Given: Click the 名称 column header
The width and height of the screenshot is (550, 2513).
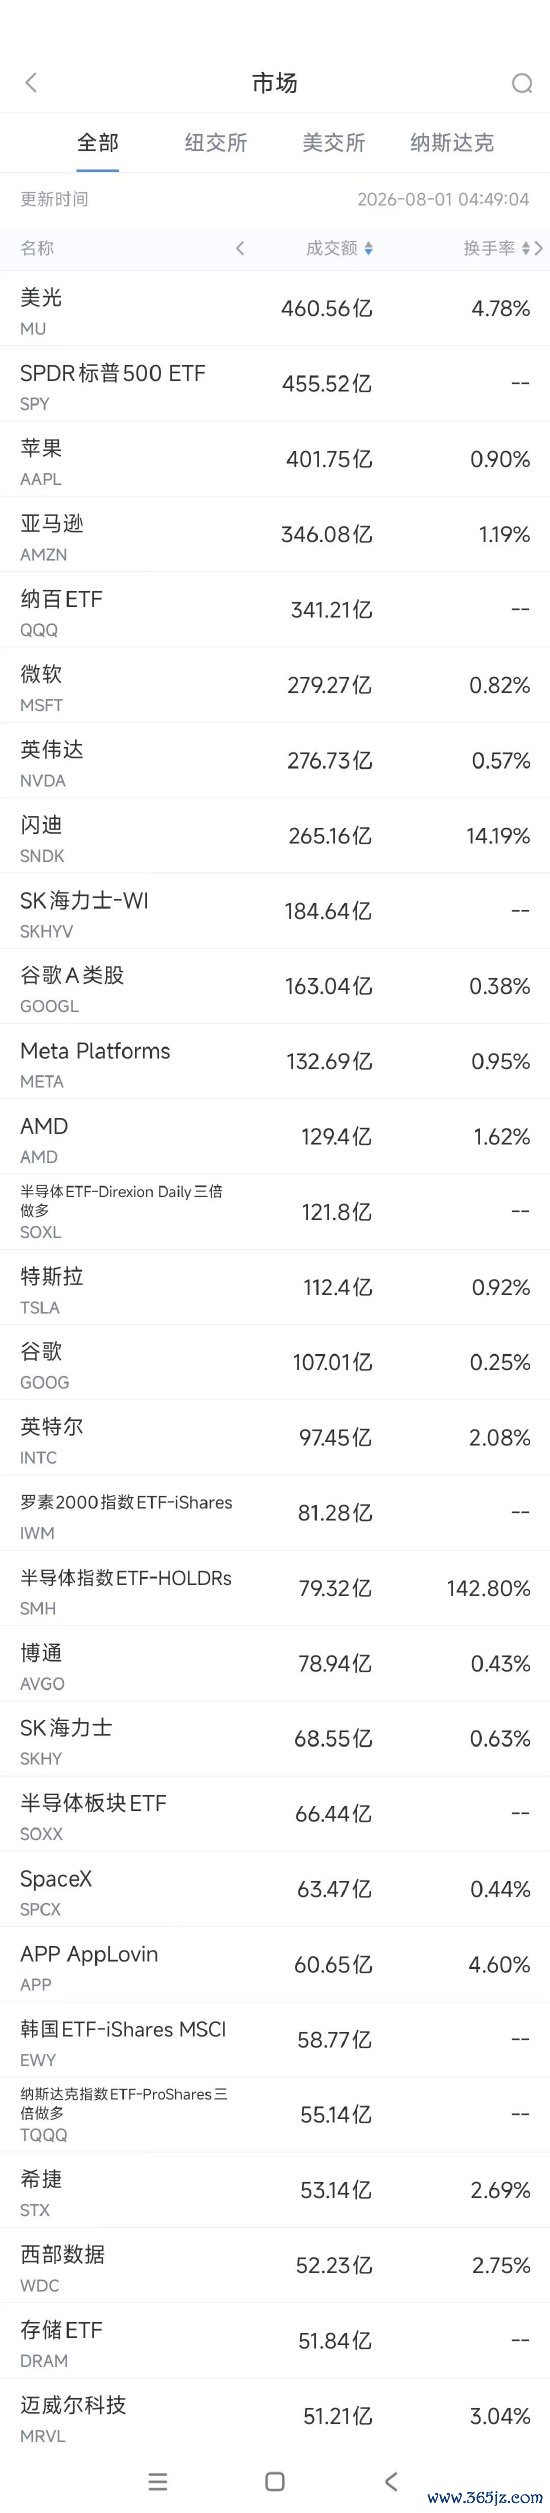Looking at the screenshot, I should click(37, 248).
